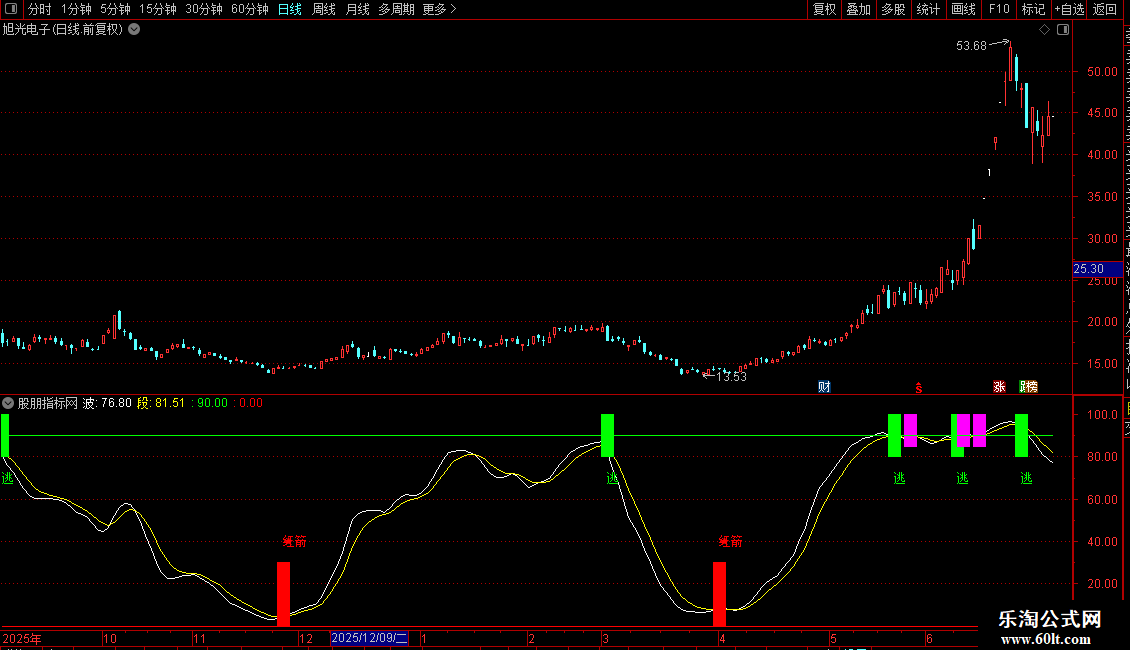Click the 100.0 indicator axis label
Viewport: 1130px width, 650px height.
1103,414
